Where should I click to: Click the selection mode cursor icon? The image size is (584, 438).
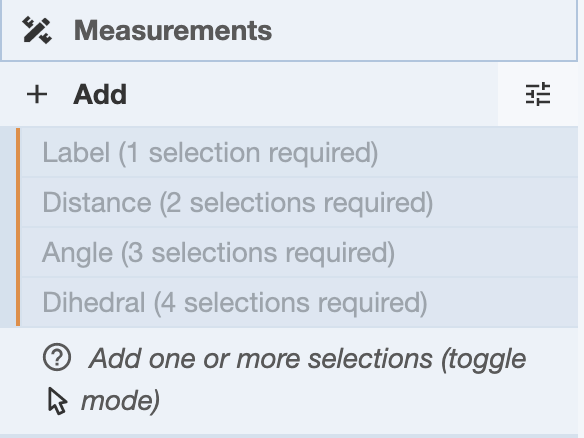pos(58,401)
